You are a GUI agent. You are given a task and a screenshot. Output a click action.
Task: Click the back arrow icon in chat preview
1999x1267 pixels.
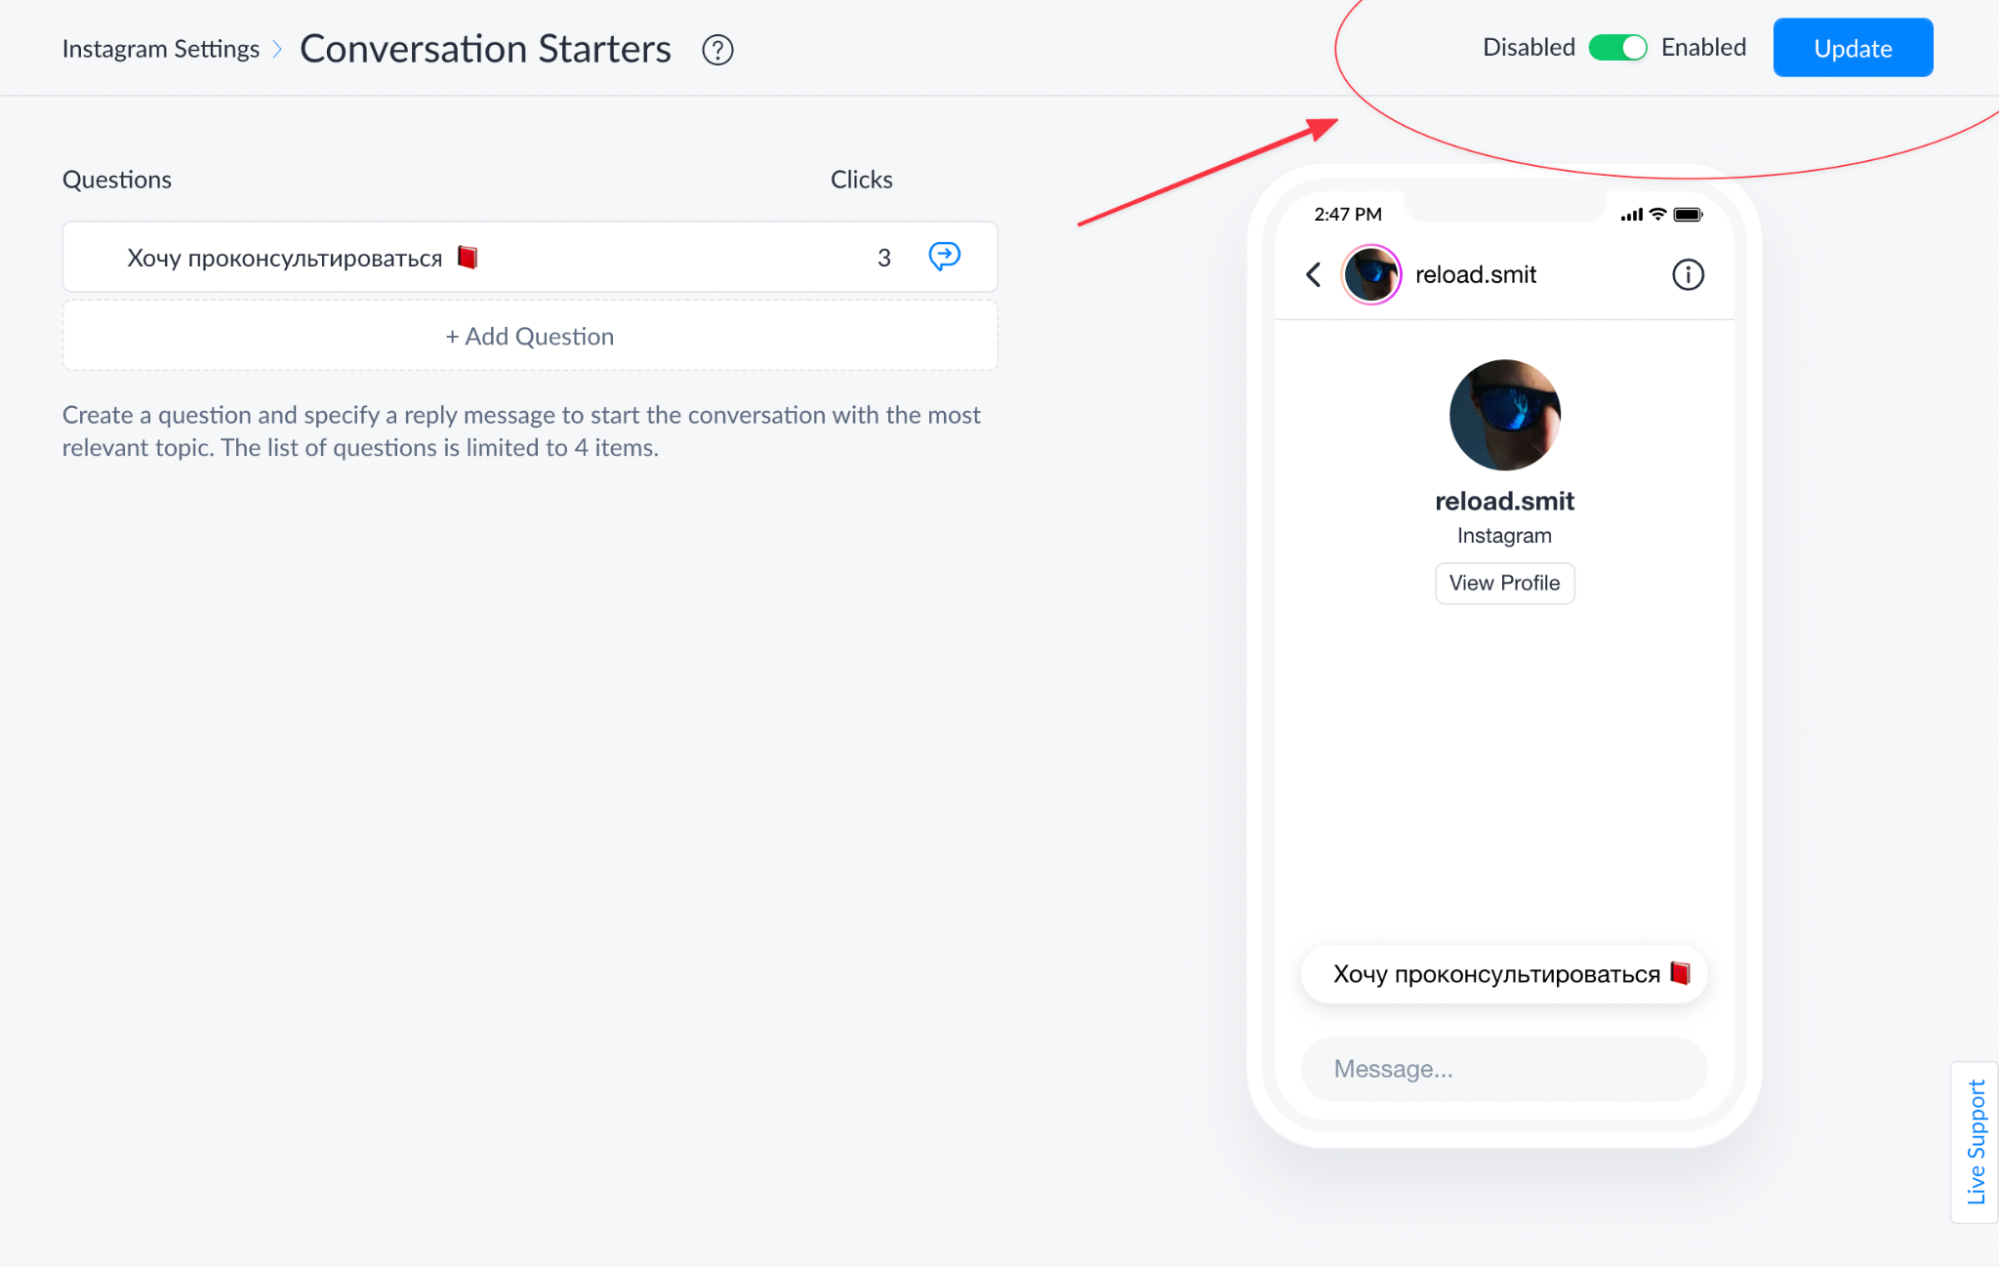pyautogui.click(x=1311, y=274)
